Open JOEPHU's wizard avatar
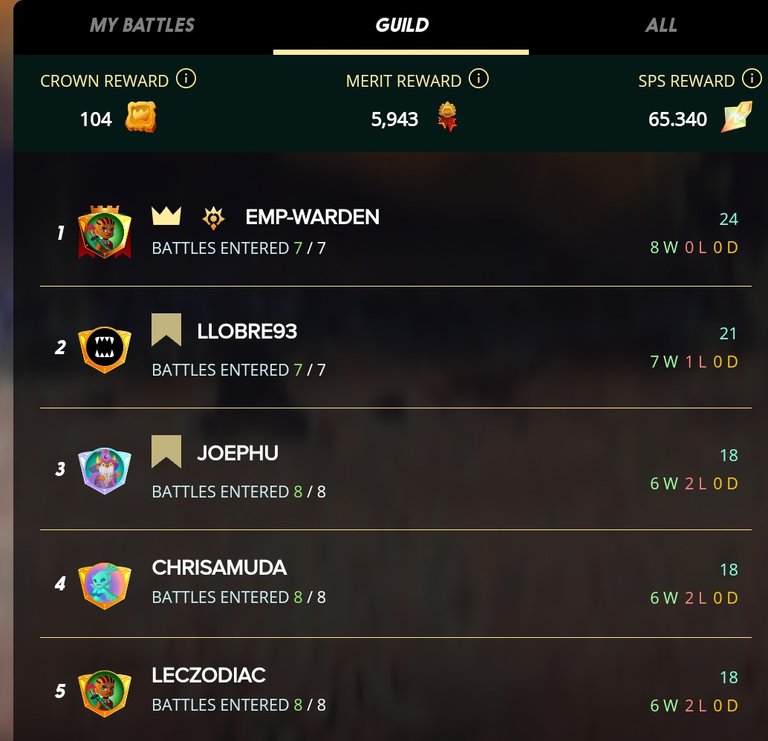Viewport: 768px width, 741px height. (105, 470)
